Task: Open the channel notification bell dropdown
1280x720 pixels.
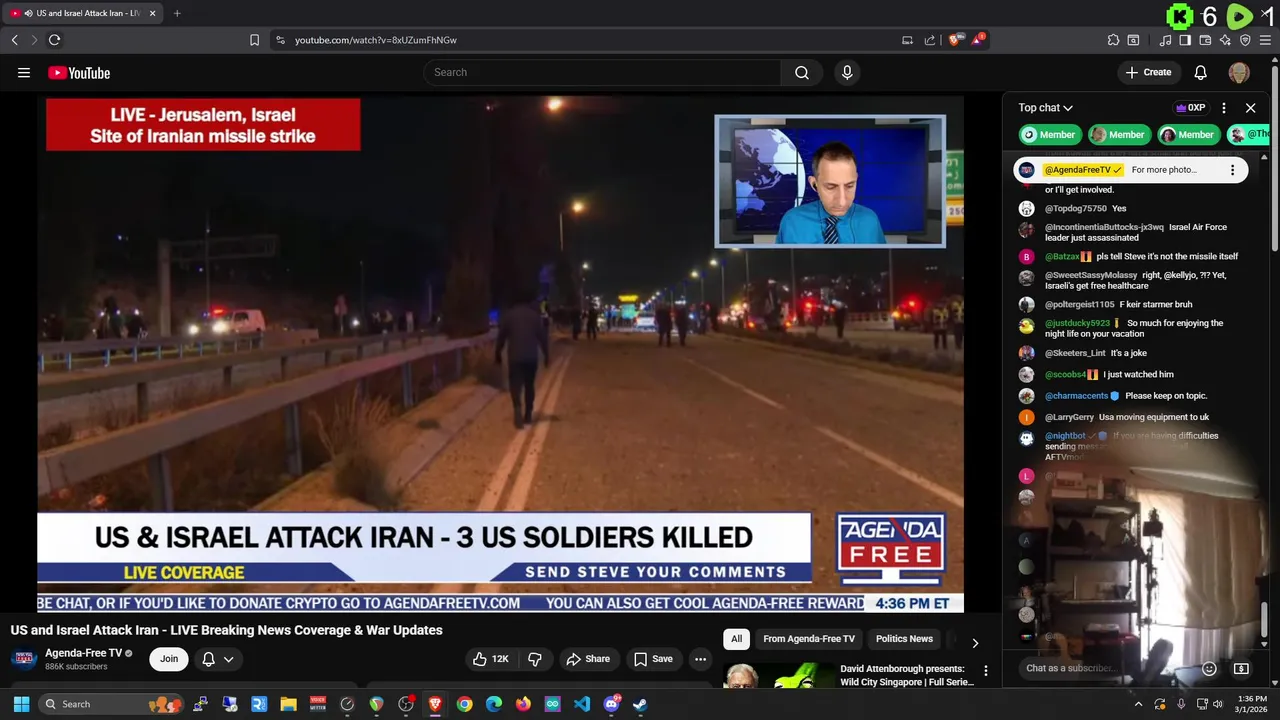Action: pyautogui.click(x=218, y=659)
